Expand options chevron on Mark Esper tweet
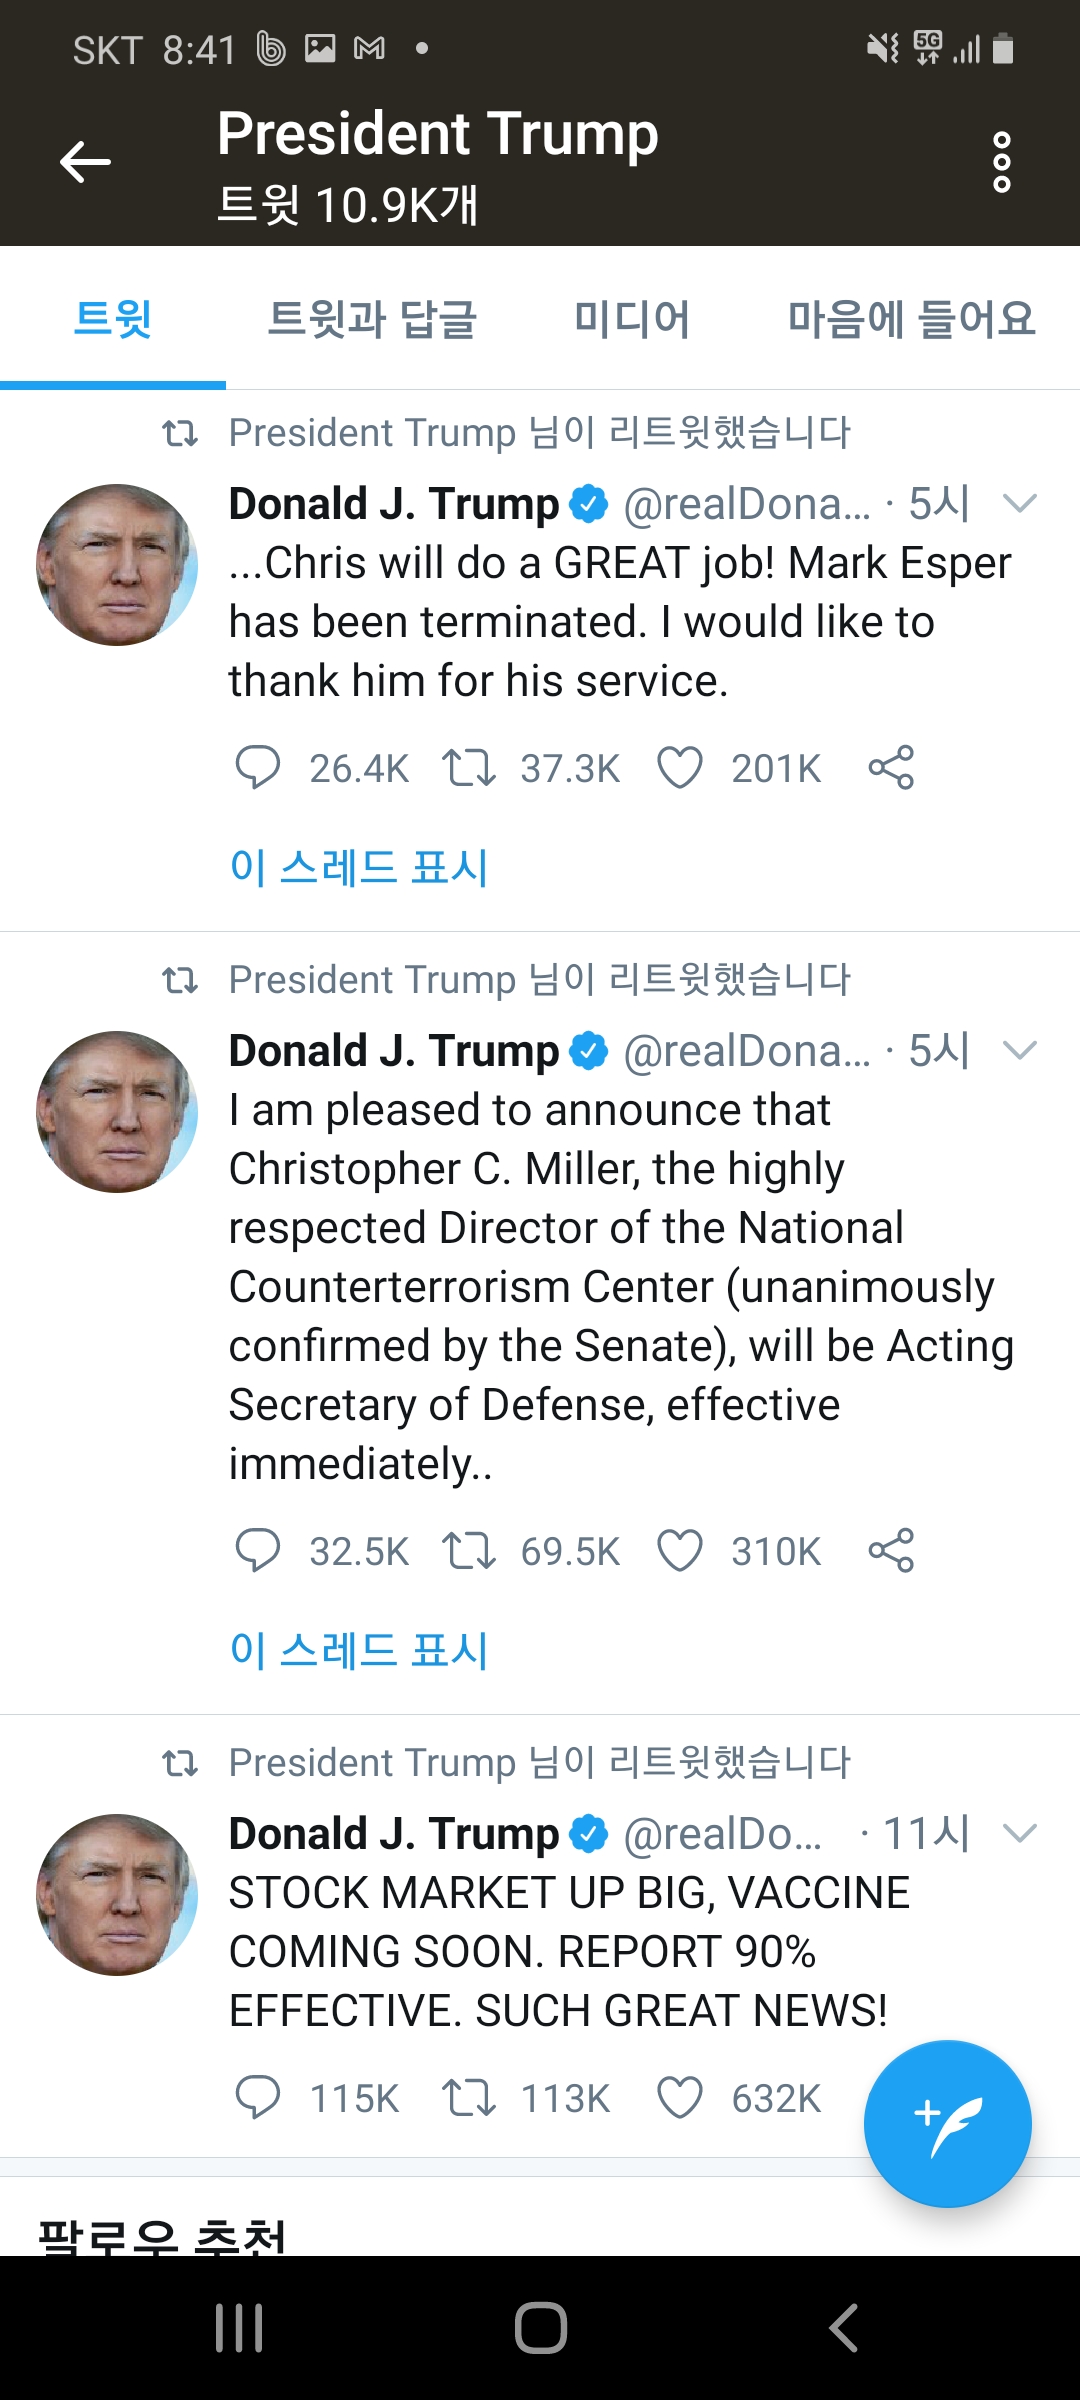The width and height of the screenshot is (1080, 2400). coord(1019,503)
